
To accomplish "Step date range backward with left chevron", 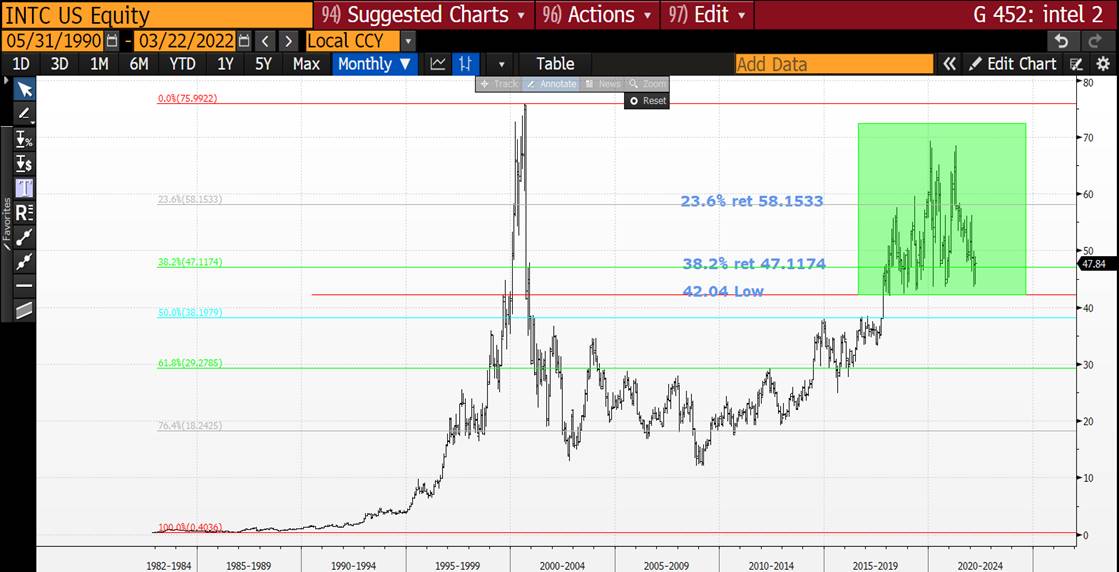I will [x=265, y=41].
